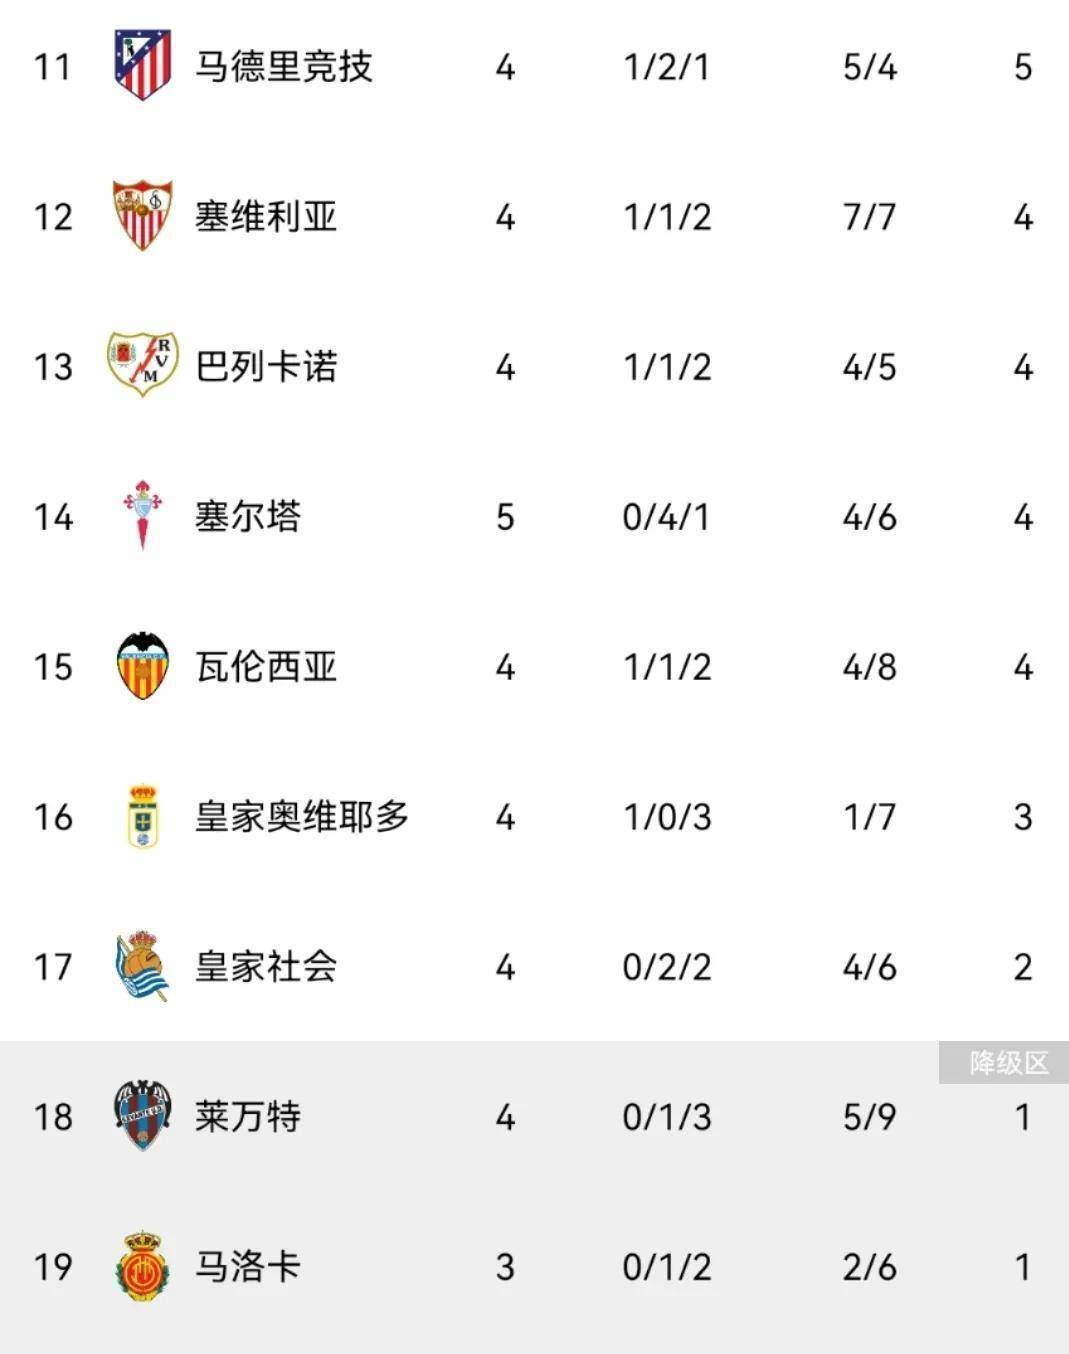Tap rank number 16 in standings
The height and width of the screenshot is (1354, 1069).
[x=53, y=817]
